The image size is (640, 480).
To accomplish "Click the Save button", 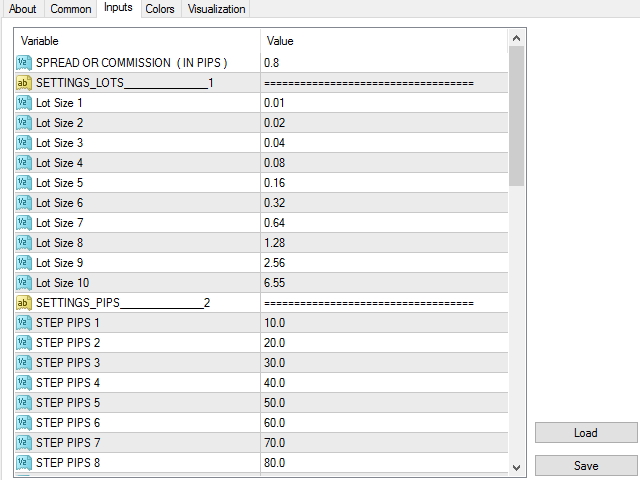I will 586,466.
